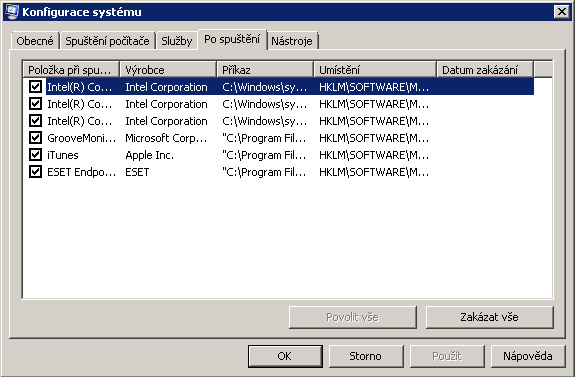Go to the Služby tab
The width and height of the screenshot is (575, 377).
pos(177,41)
